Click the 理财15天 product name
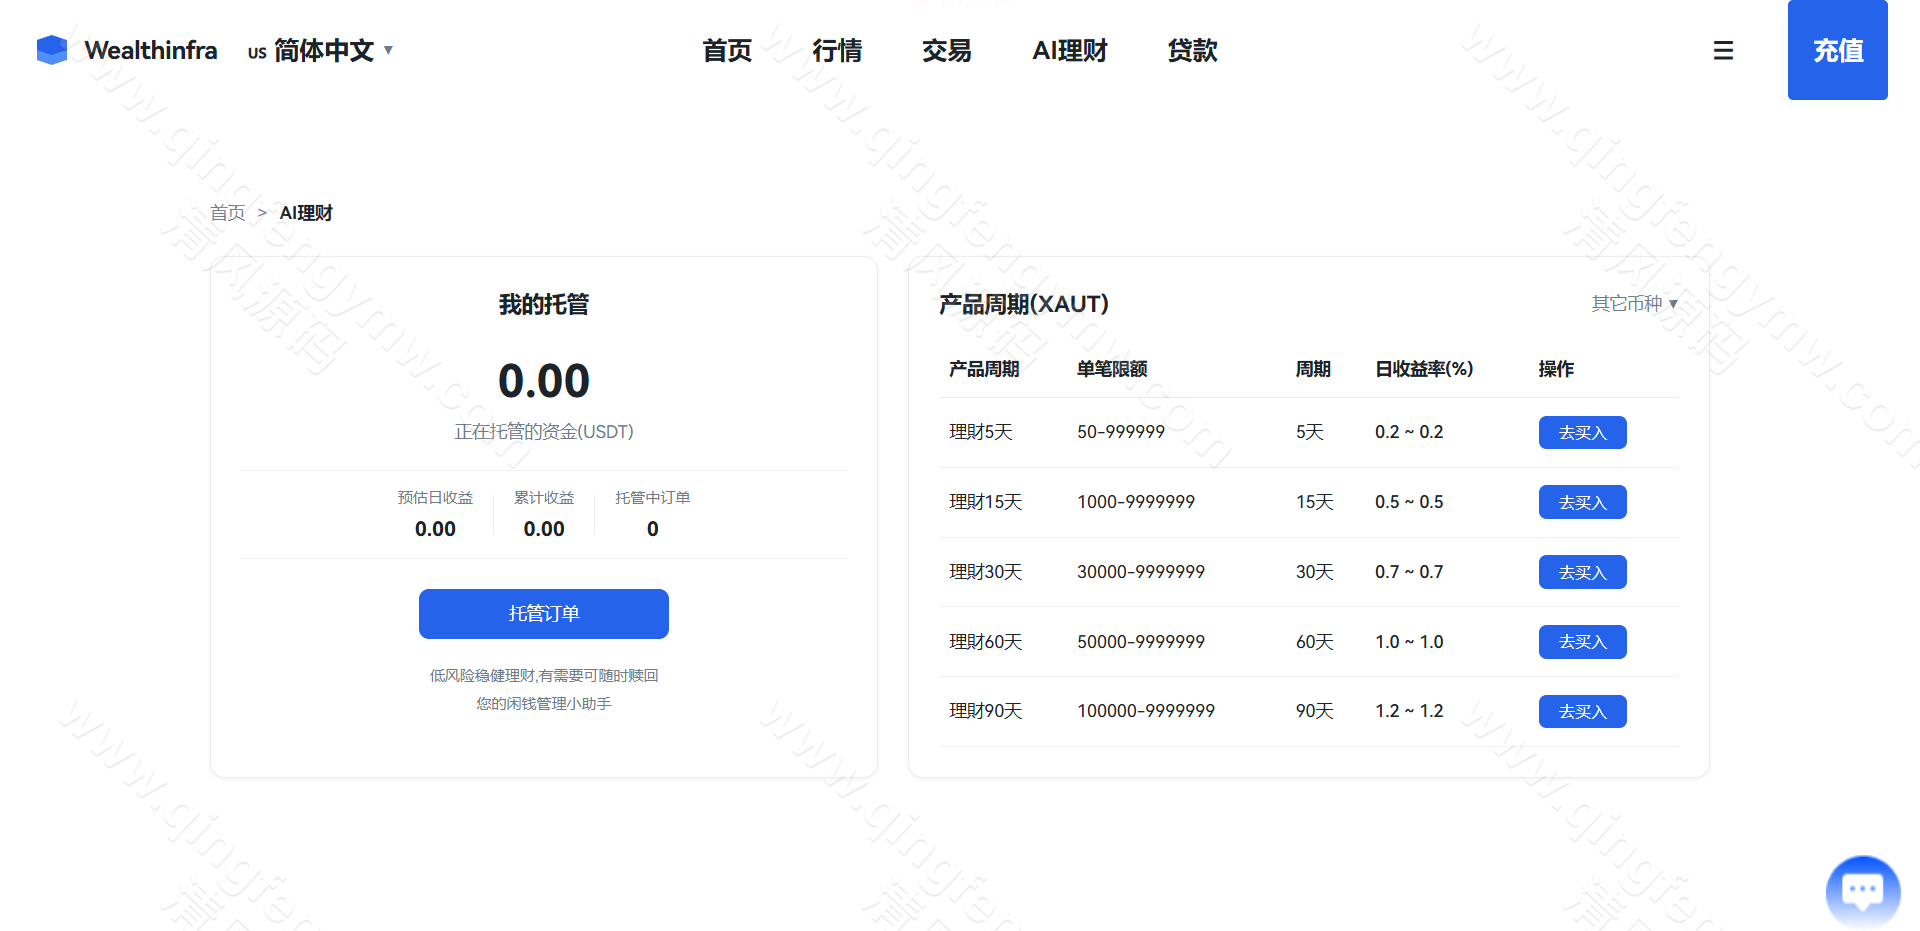The width and height of the screenshot is (1920, 931). click(986, 502)
